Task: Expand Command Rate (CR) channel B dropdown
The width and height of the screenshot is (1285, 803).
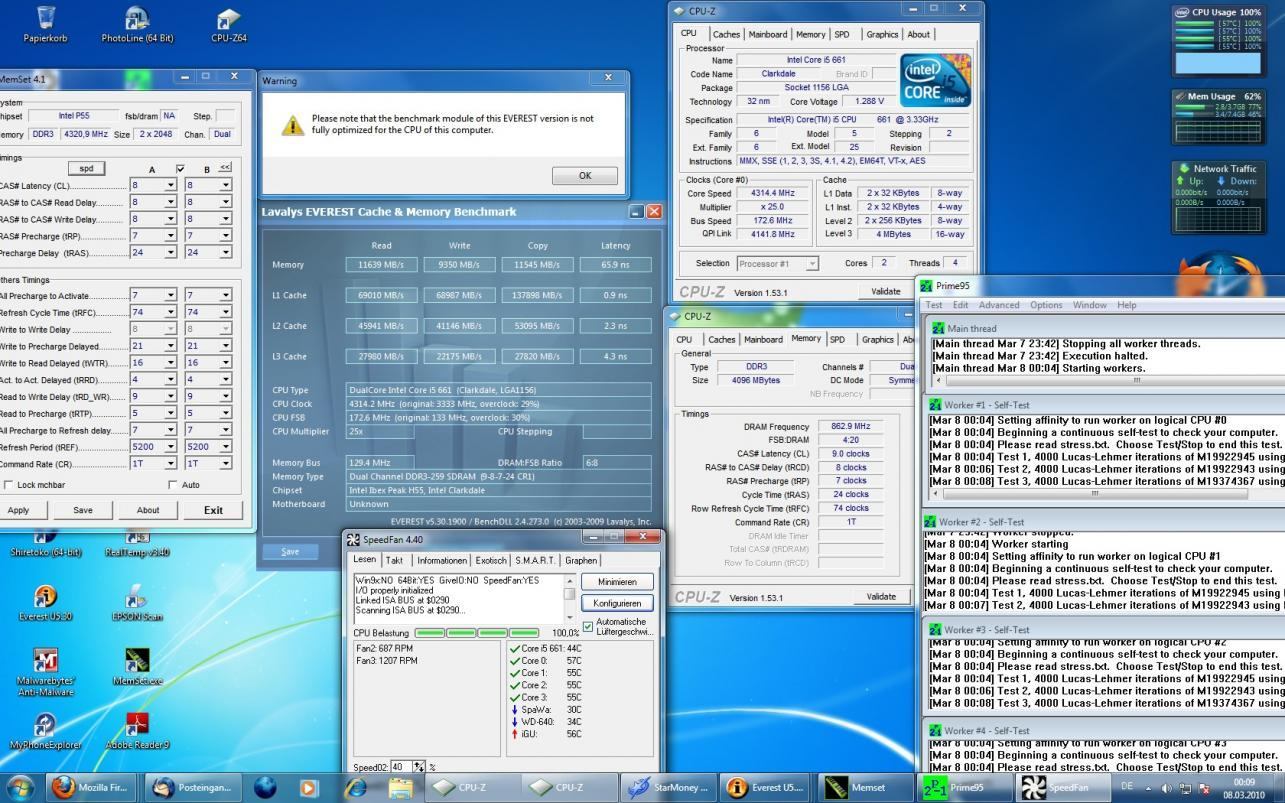Action: click(226, 464)
